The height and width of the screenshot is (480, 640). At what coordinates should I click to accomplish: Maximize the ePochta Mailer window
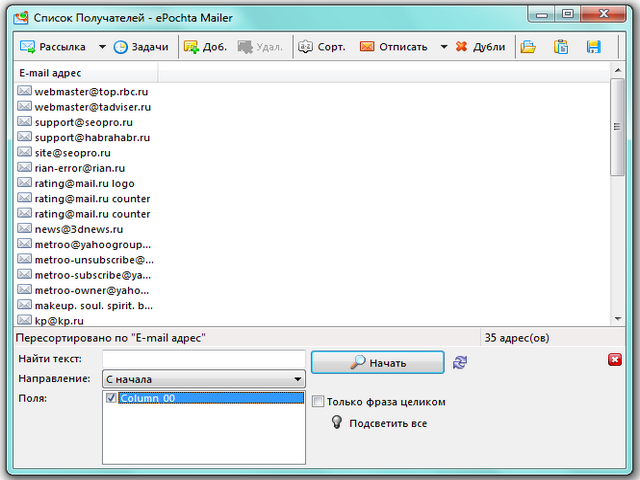567,14
